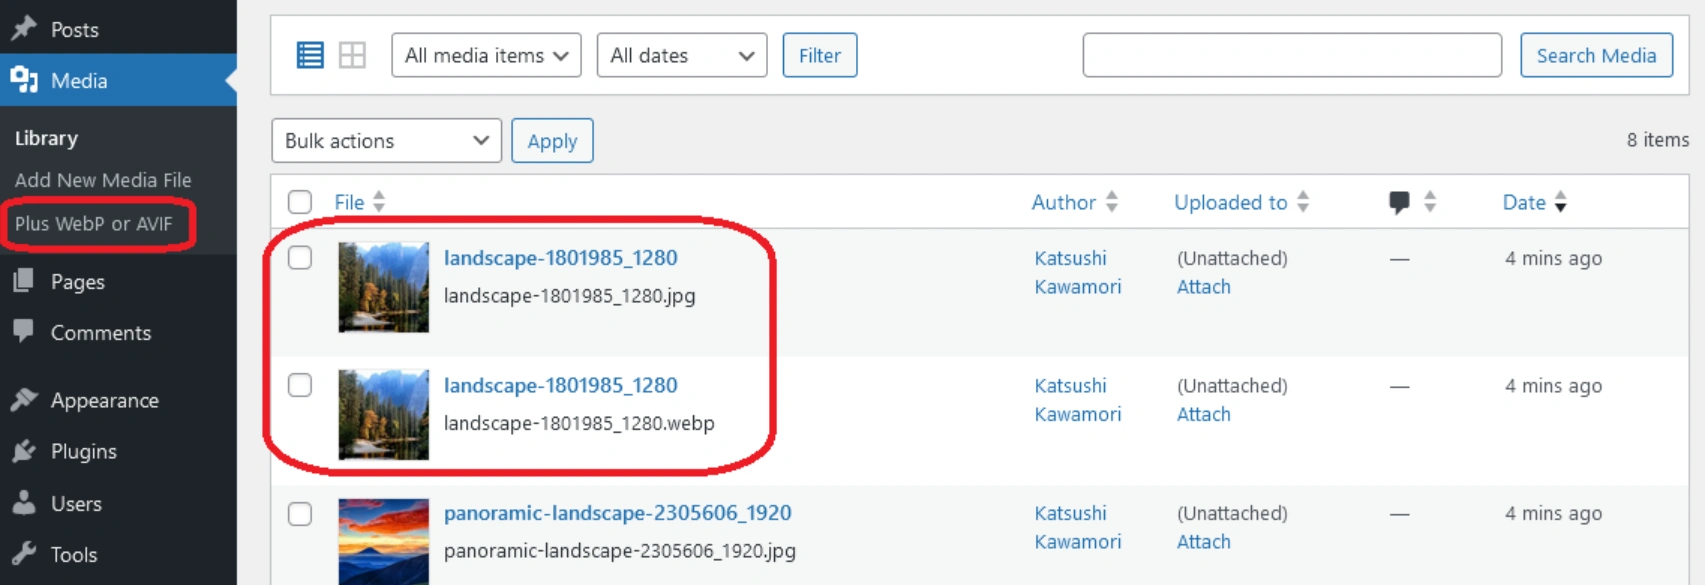Click the Users person icon
The image size is (1705, 585).
pos(24,502)
